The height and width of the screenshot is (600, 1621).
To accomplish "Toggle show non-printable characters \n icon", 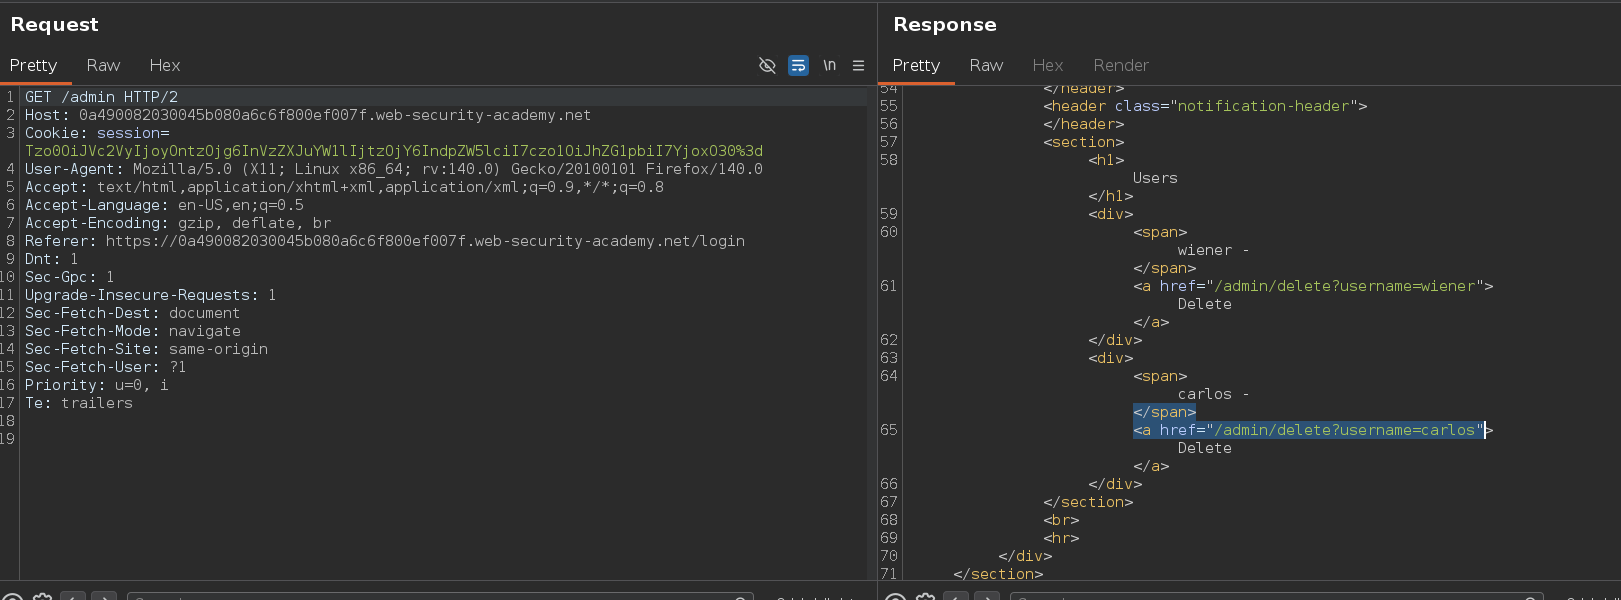I will pyautogui.click(x=829, y=65).
